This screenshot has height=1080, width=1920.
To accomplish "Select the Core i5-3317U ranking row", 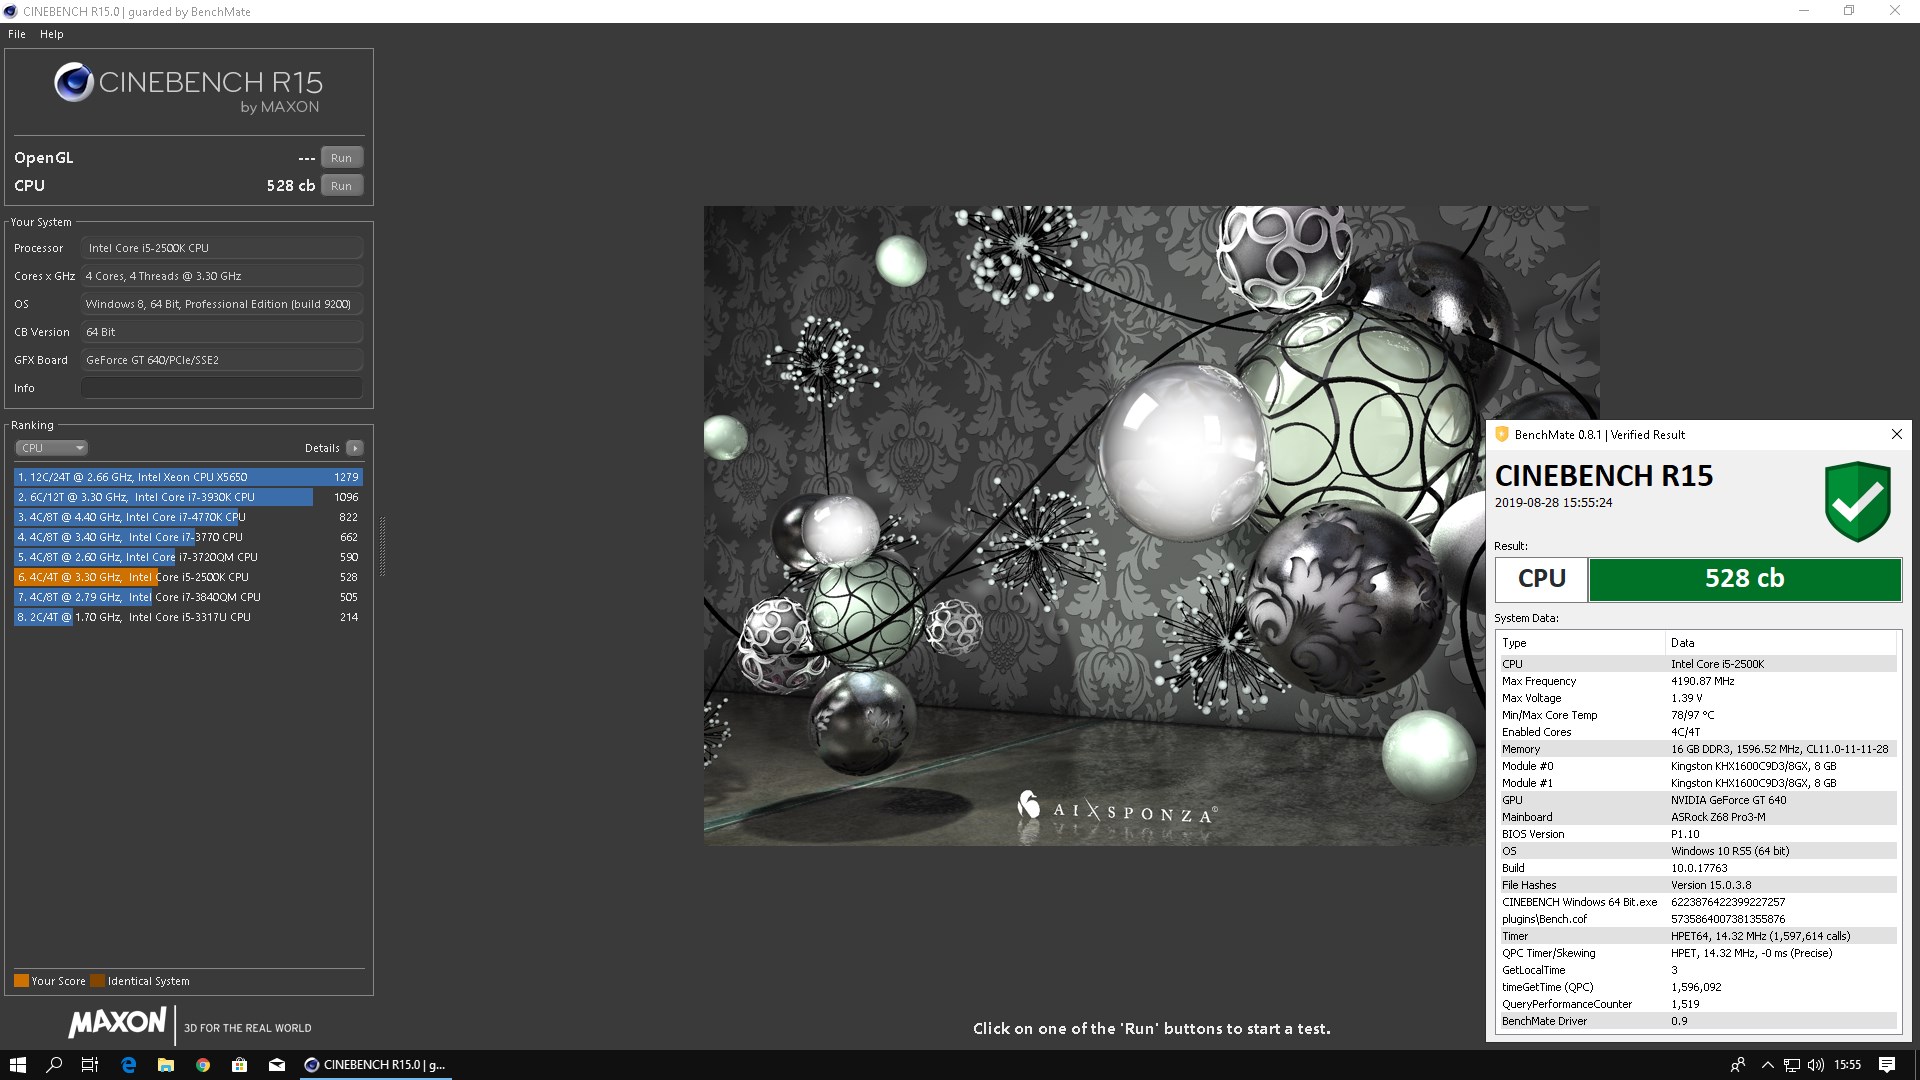I will tap(188, 617).
